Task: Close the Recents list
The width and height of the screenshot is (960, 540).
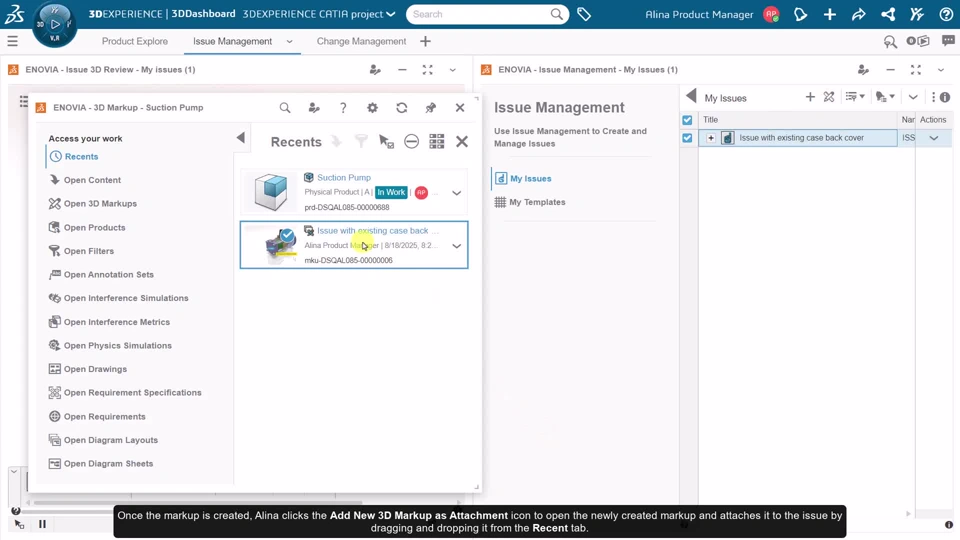Action: (x=462, y=141)
